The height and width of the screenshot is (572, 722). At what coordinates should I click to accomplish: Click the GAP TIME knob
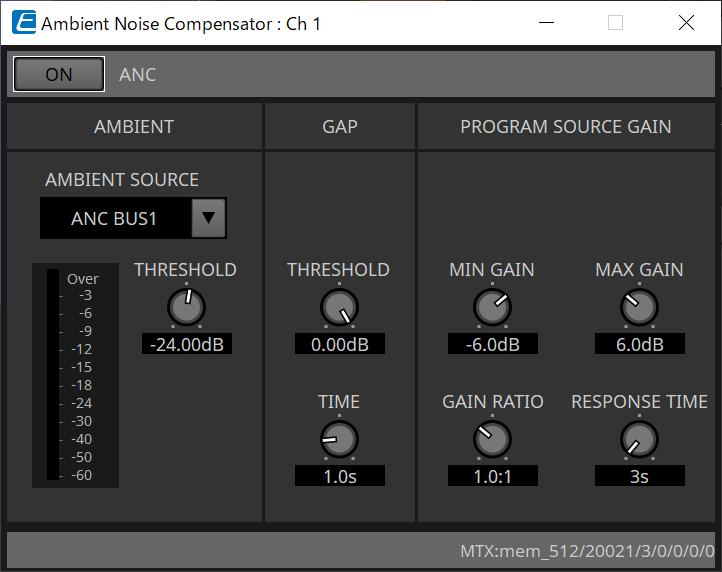(339, 439)
